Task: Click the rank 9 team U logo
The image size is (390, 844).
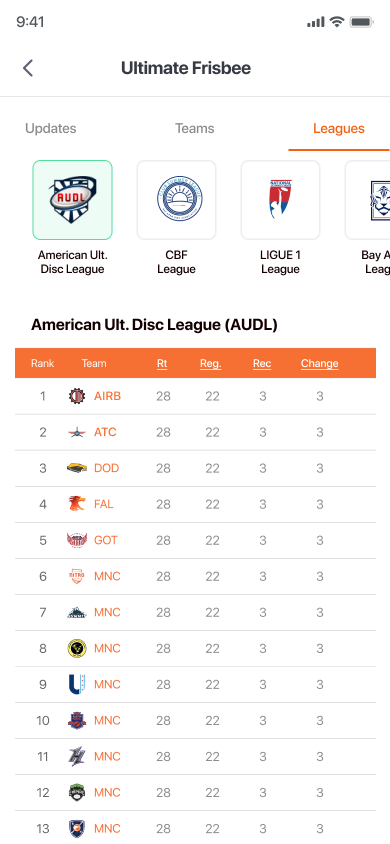Action: coord(77,684)
